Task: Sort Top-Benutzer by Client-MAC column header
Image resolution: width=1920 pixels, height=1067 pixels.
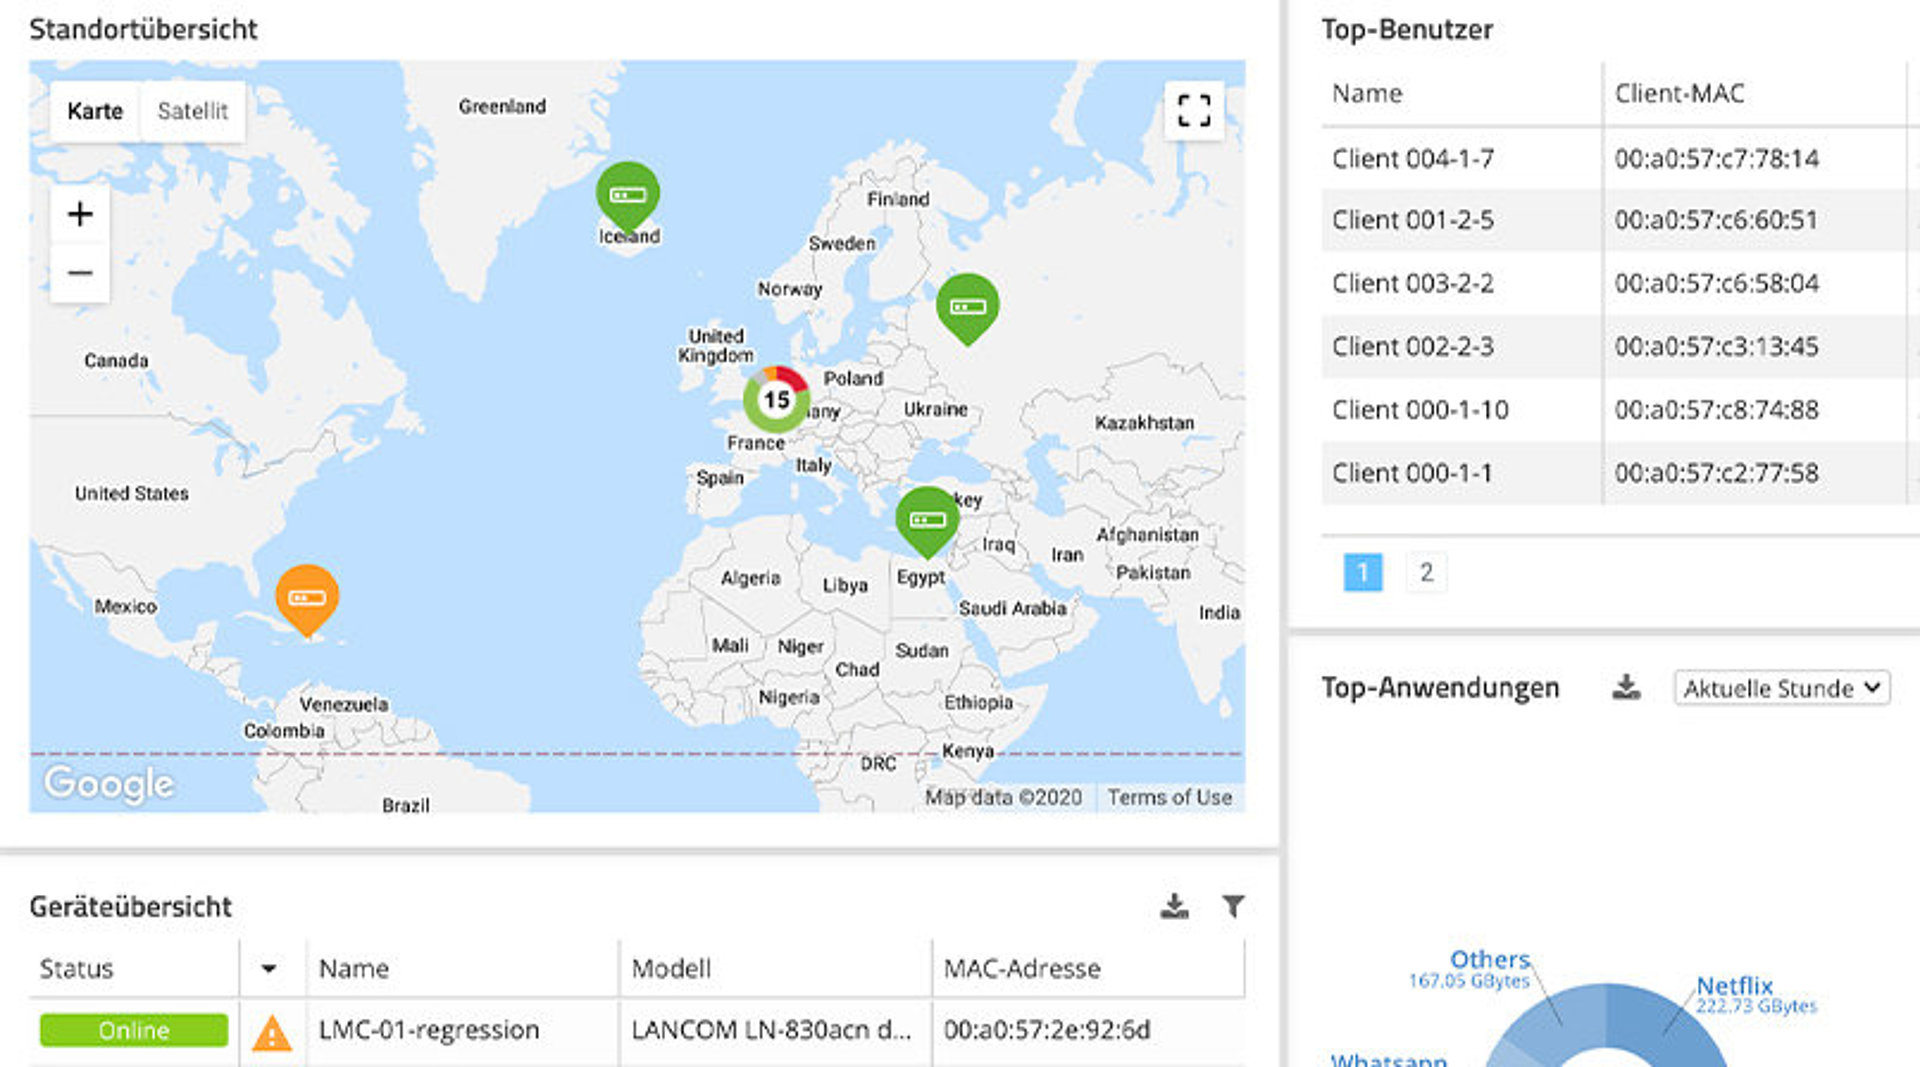Action: [x=1679, y=93]
